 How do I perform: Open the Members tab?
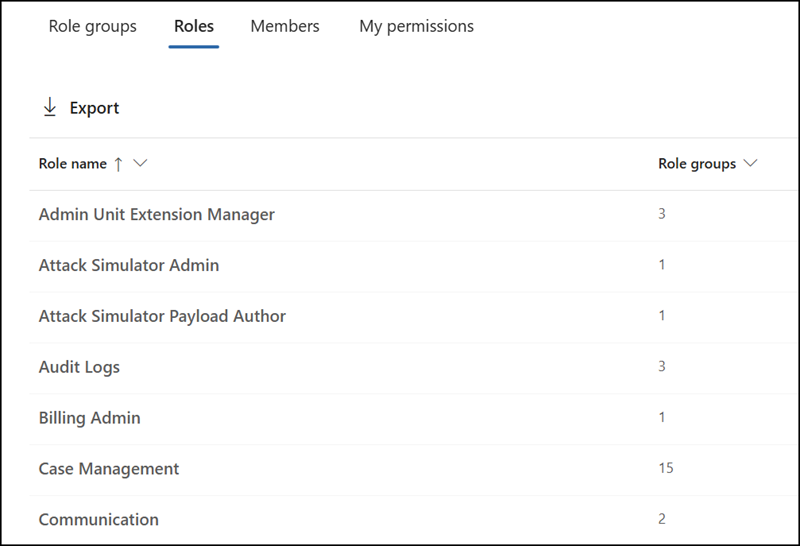[285, 26]
